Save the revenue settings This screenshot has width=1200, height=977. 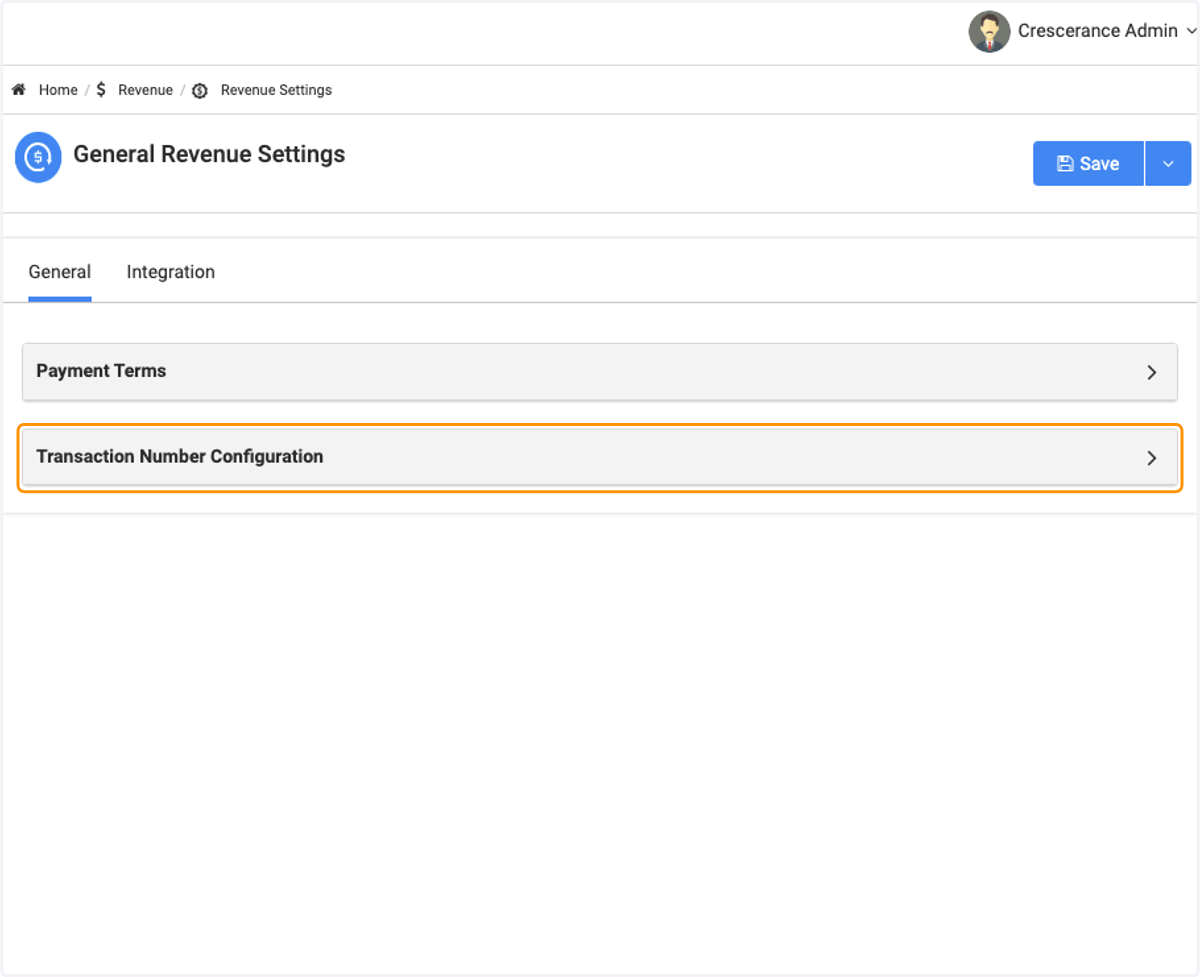pyautogui.click(x=1088, y=163)
